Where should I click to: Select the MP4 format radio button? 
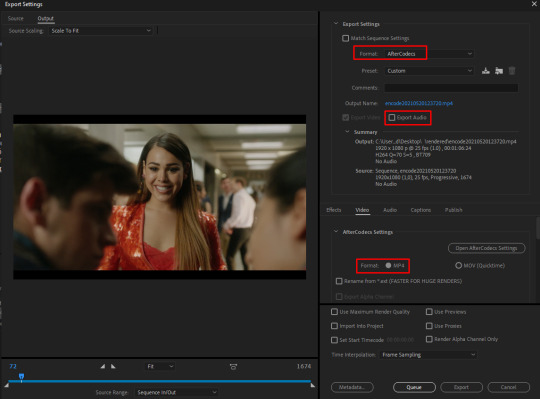(x=388, y=265)
